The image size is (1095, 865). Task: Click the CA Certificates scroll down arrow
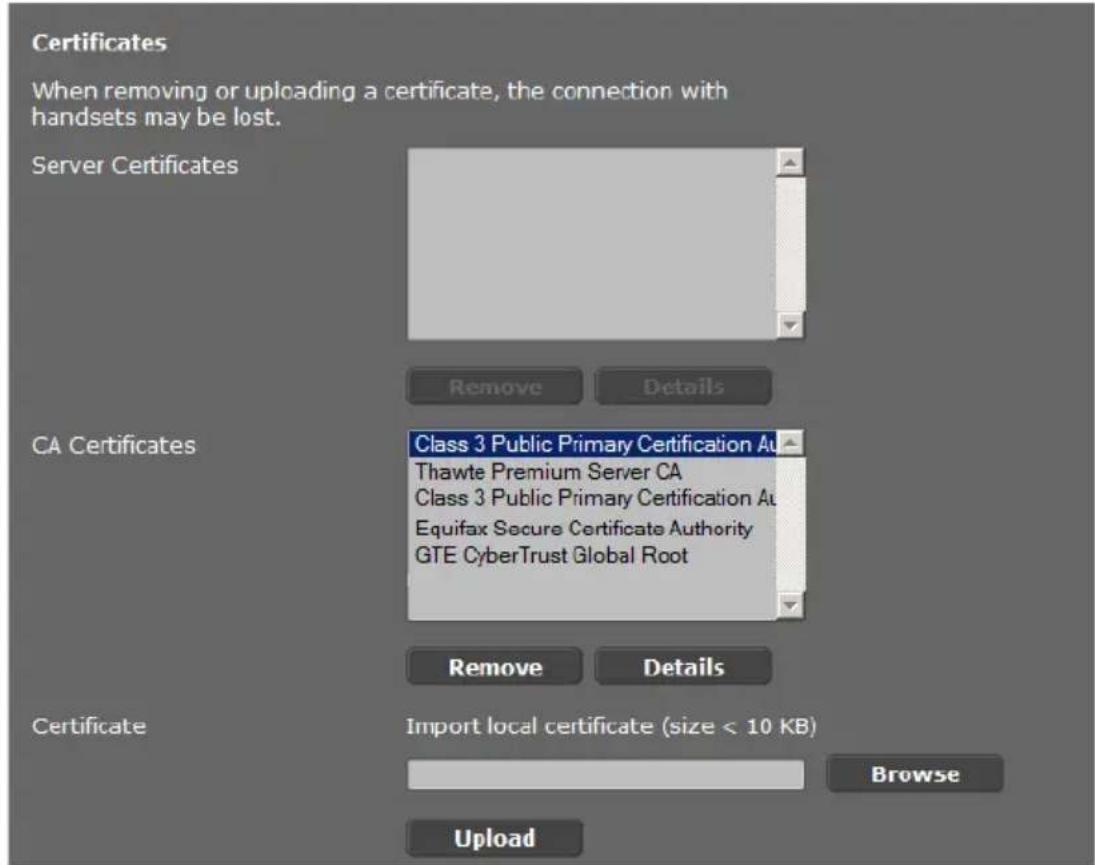[x=790, y=605]
